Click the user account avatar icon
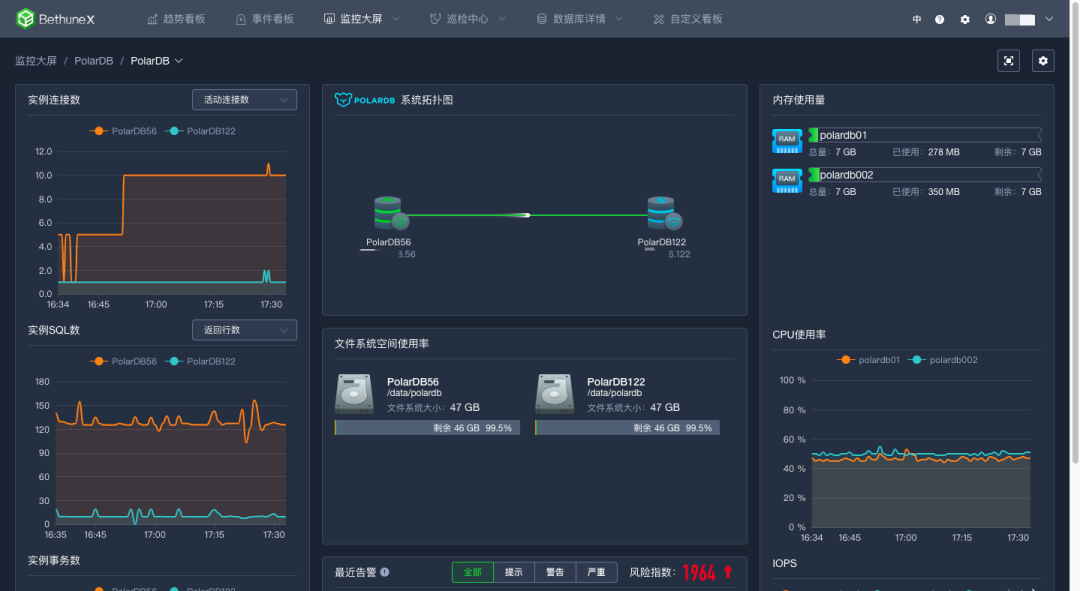This screenshot has height=591, width=1080. click(x=991, y=19)
